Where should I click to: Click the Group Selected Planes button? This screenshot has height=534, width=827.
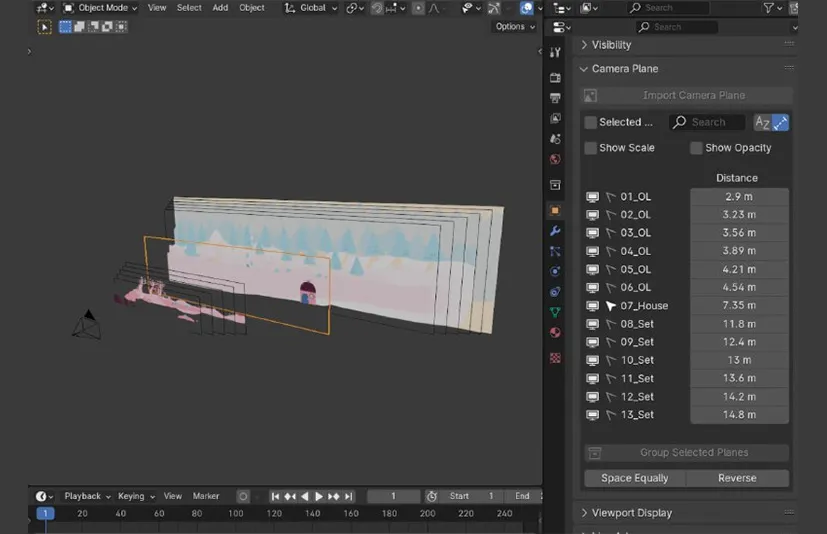click(687, 453)
